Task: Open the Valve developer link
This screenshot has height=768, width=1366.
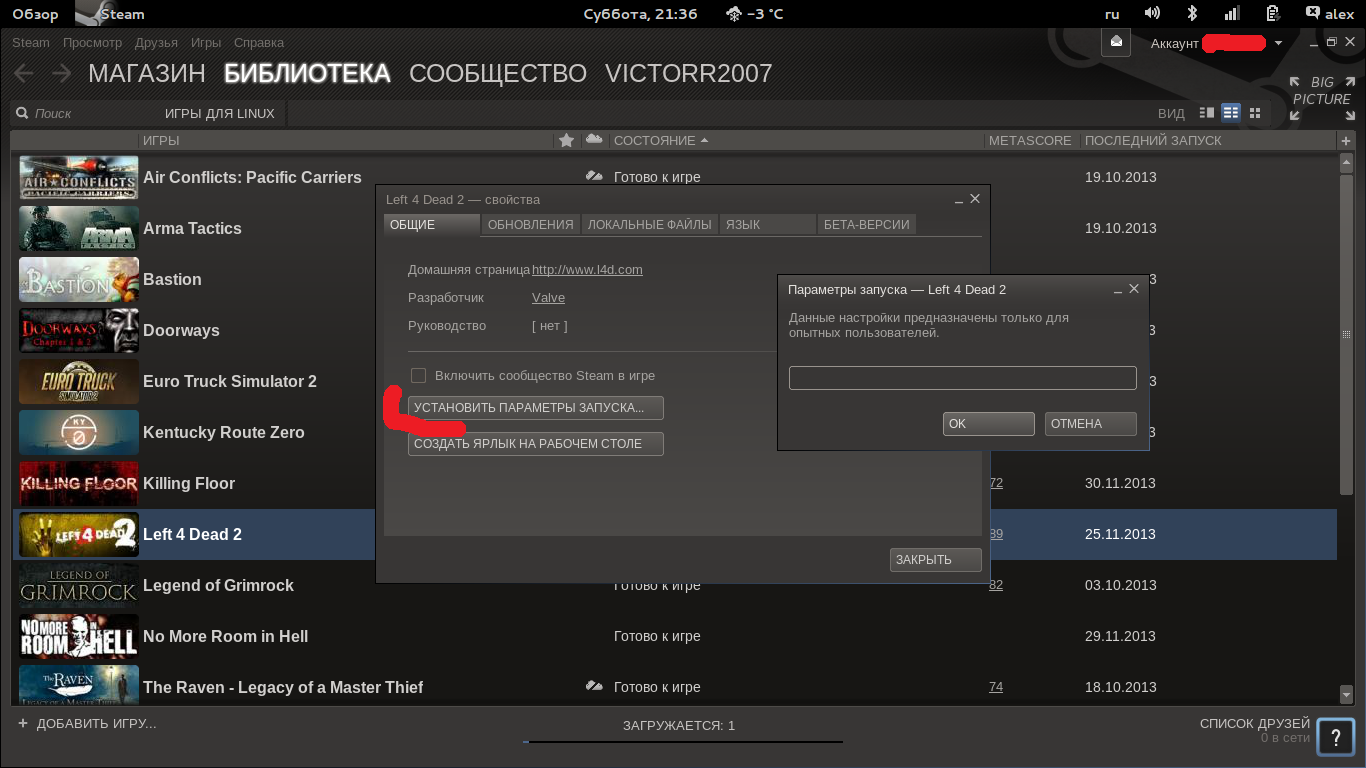Action: point(548,298)
